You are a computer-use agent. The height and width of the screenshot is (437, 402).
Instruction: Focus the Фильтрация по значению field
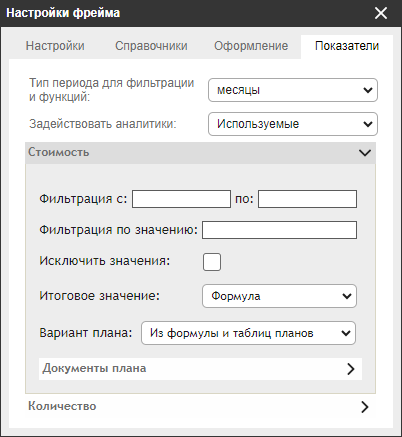click(279, 230)
